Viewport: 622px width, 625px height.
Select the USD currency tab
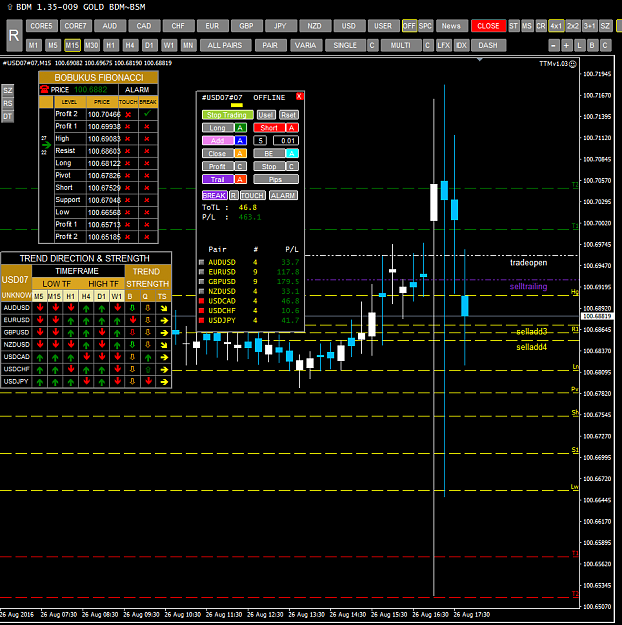[x=349, y=26]
